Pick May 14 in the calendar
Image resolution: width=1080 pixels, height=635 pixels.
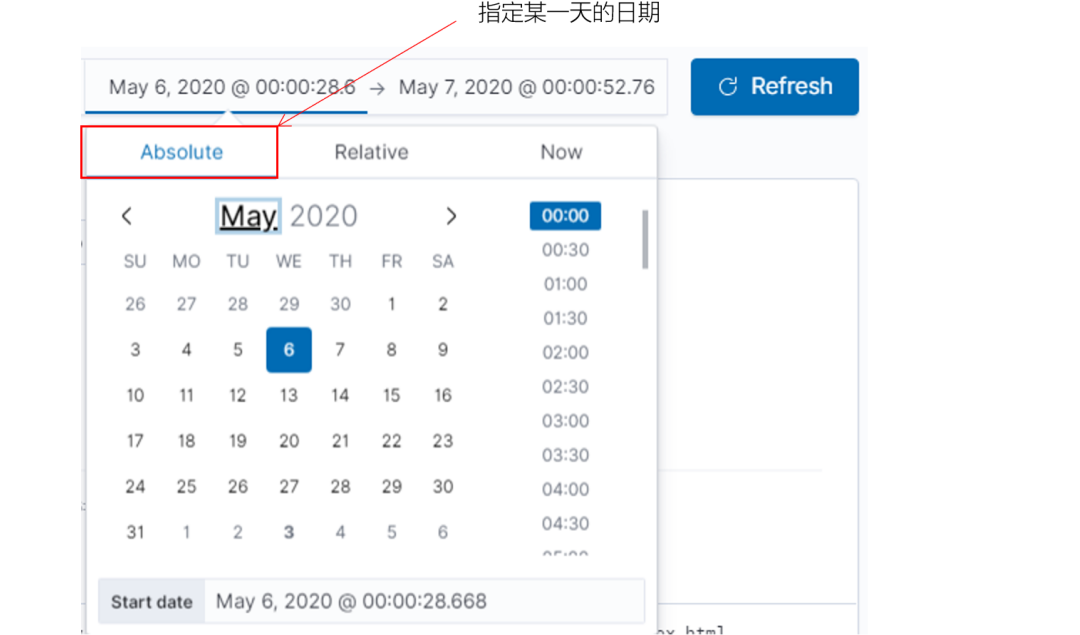point(340,395)
